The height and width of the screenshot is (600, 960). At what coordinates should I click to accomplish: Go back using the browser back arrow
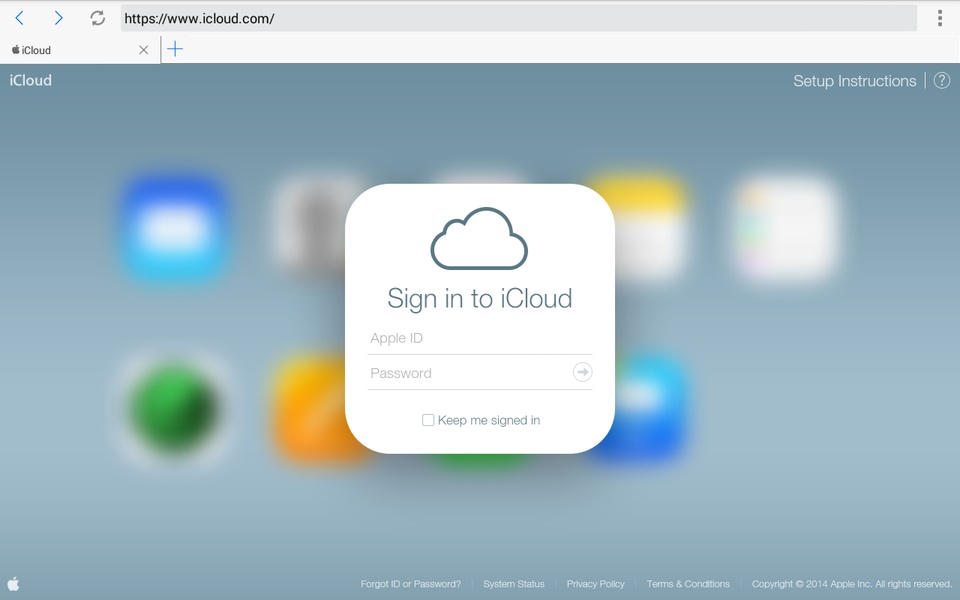[x=20, y=18]
